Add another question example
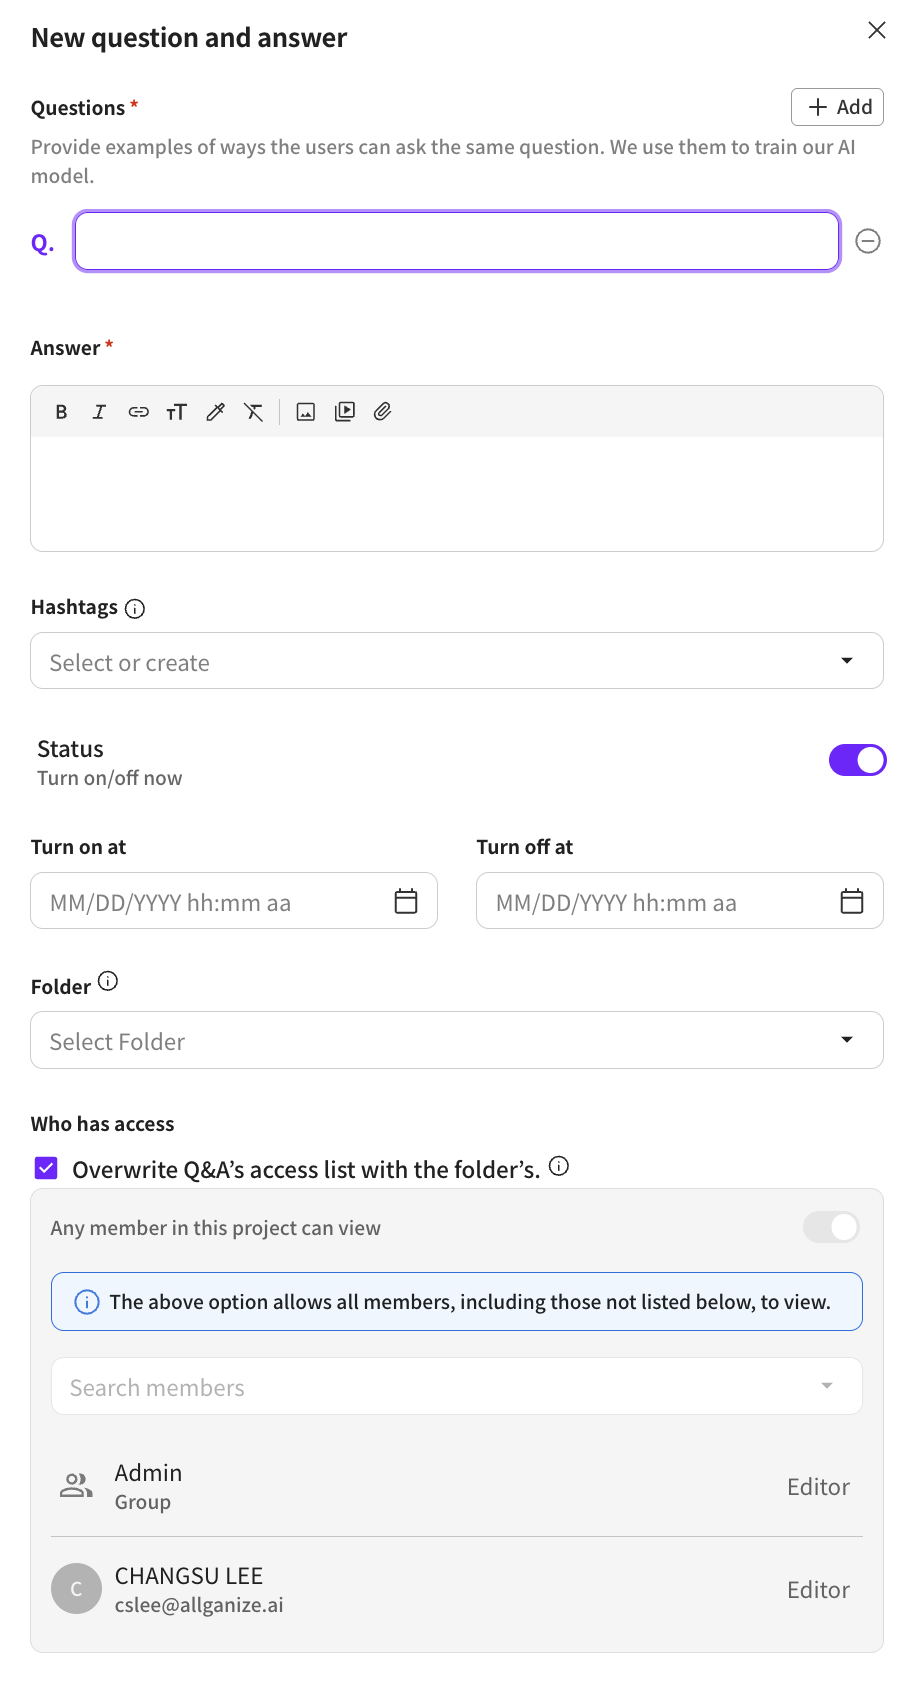This screenshot has height=1686, width=908. [x=838, y=107]
